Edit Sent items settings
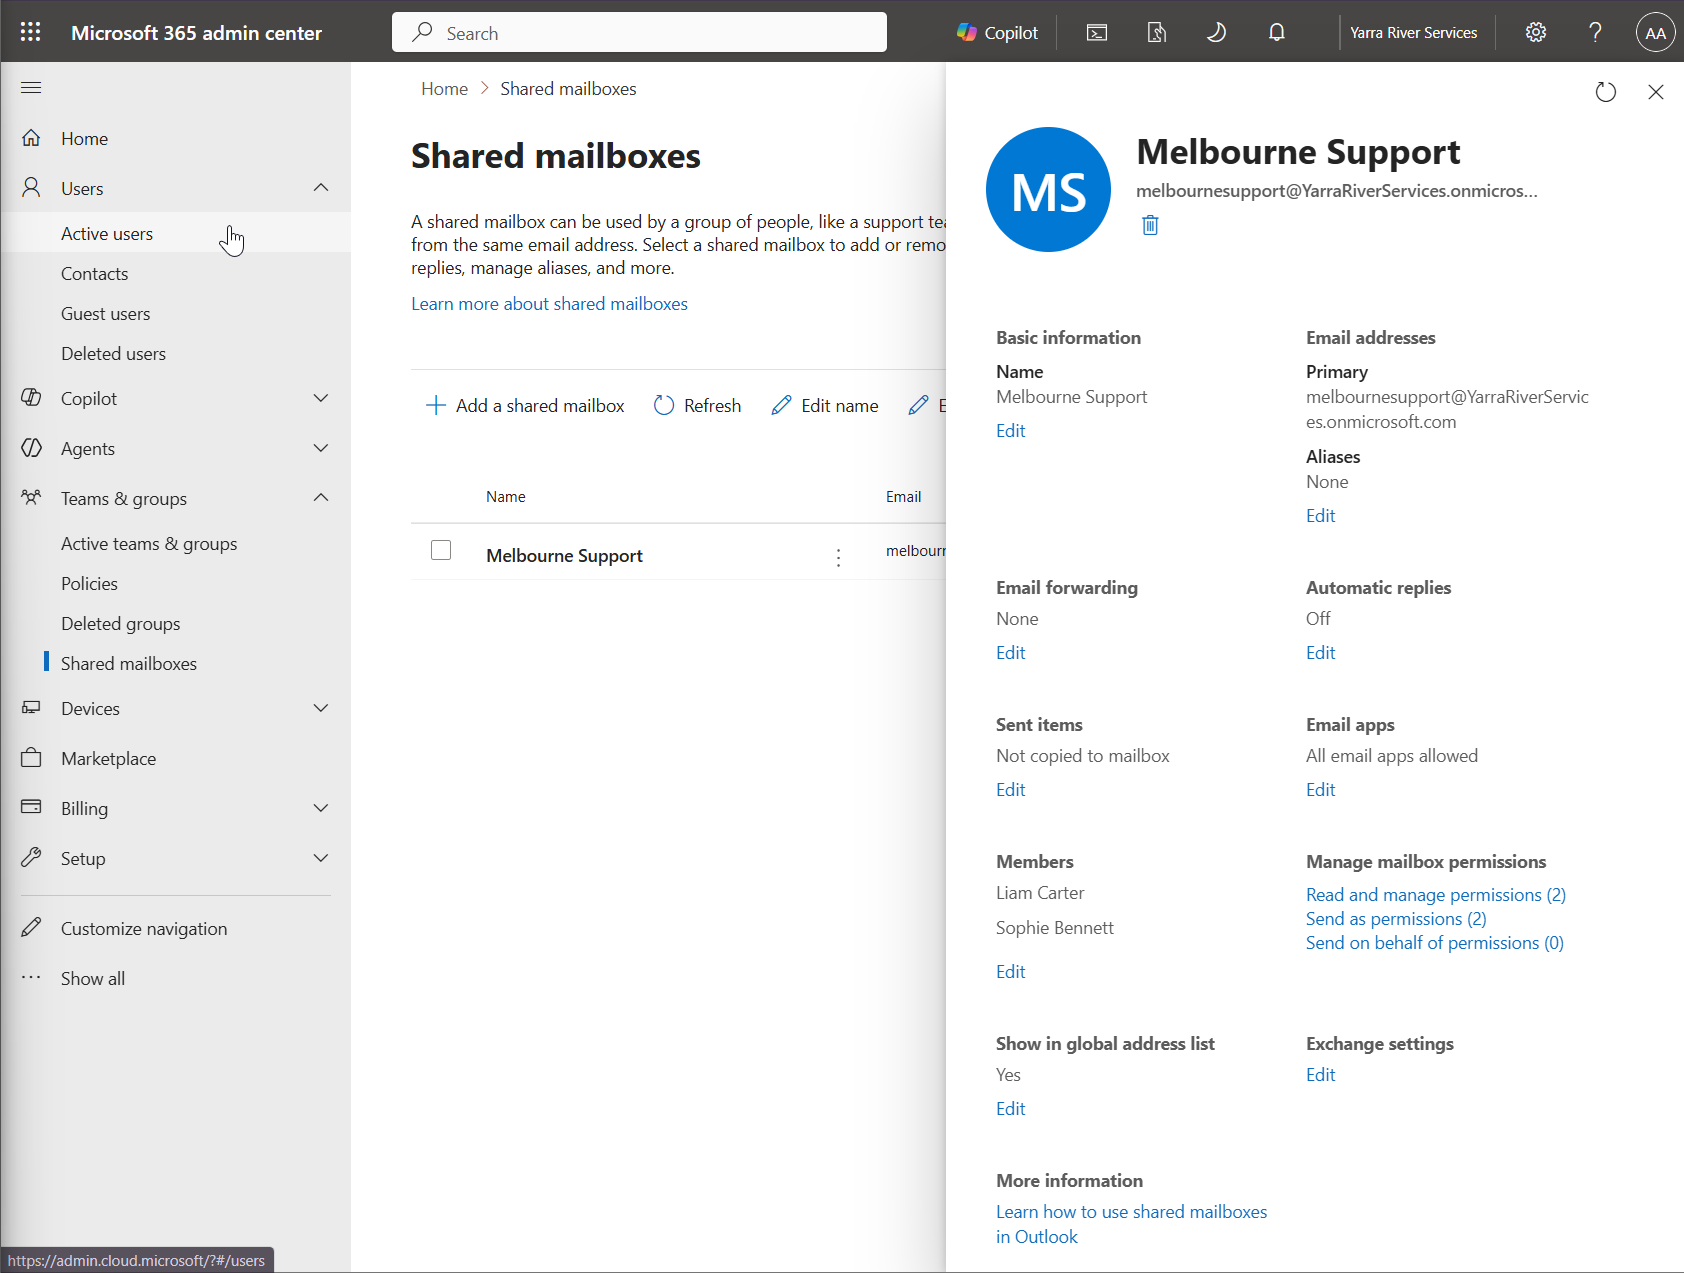1684x1273 pixels. [x=1010, y=789]
